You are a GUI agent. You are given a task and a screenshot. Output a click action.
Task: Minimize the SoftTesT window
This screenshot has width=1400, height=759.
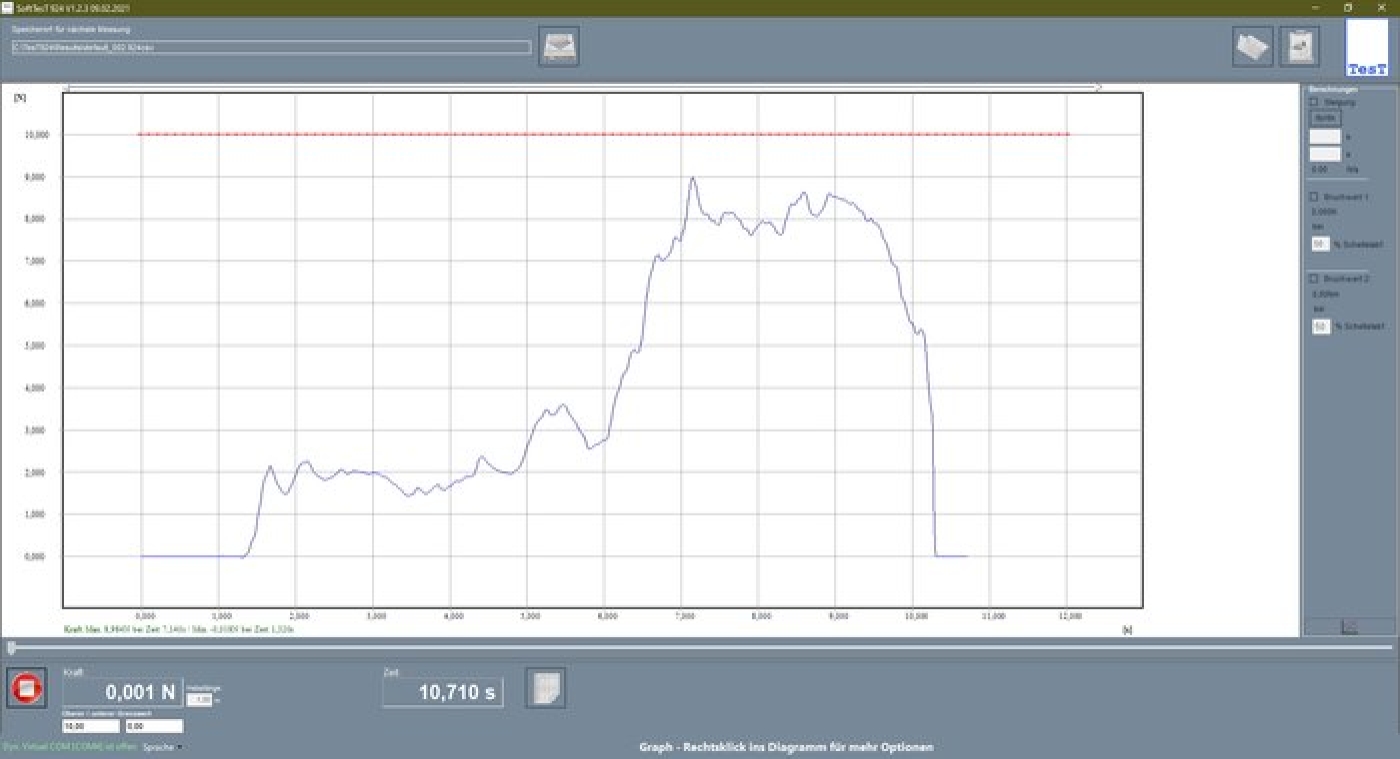point(1314,7)
